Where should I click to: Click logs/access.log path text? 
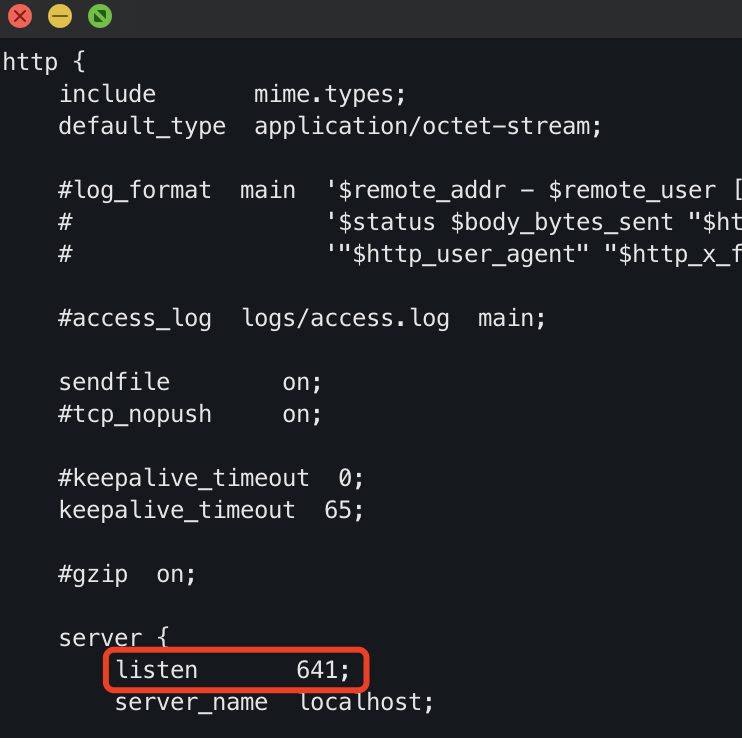coord(345,318)
